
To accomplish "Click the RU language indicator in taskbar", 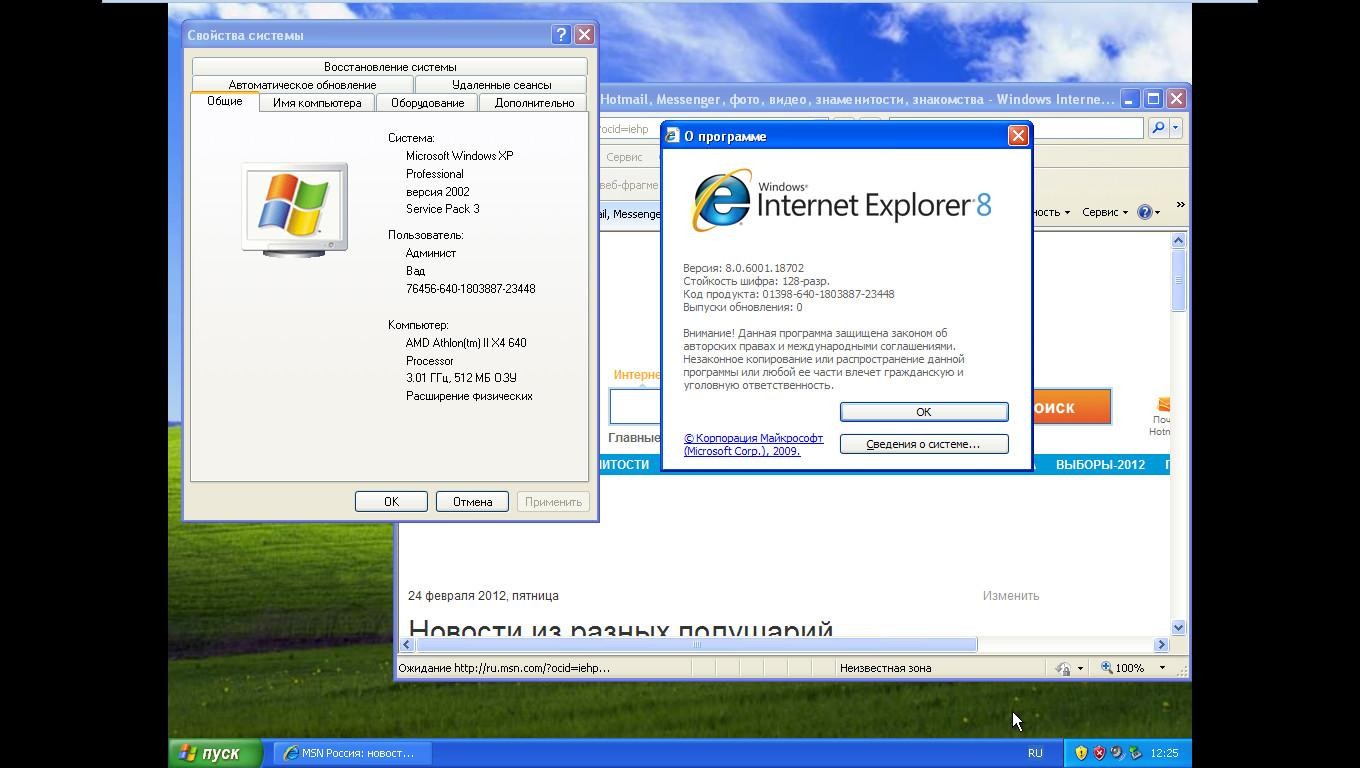I will coord(1035,753).
